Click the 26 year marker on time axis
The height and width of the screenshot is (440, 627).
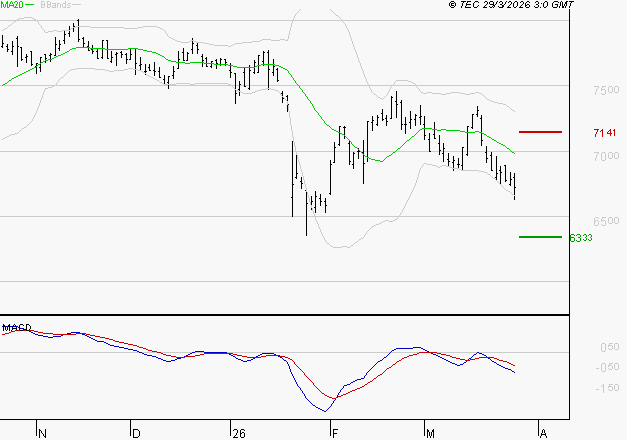click(239, 433)
